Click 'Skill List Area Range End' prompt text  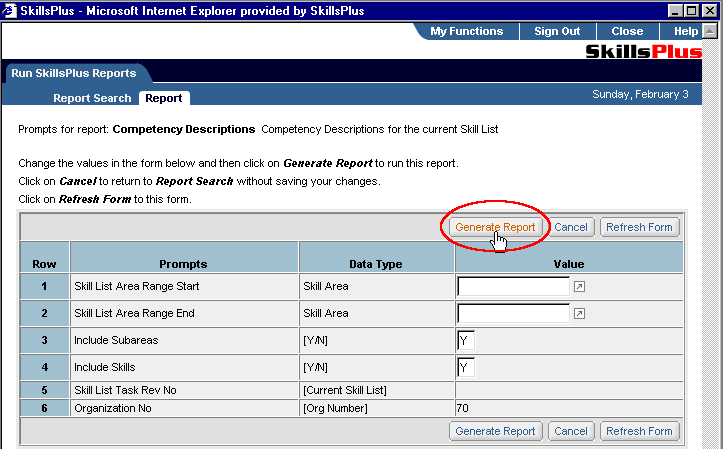134,313
